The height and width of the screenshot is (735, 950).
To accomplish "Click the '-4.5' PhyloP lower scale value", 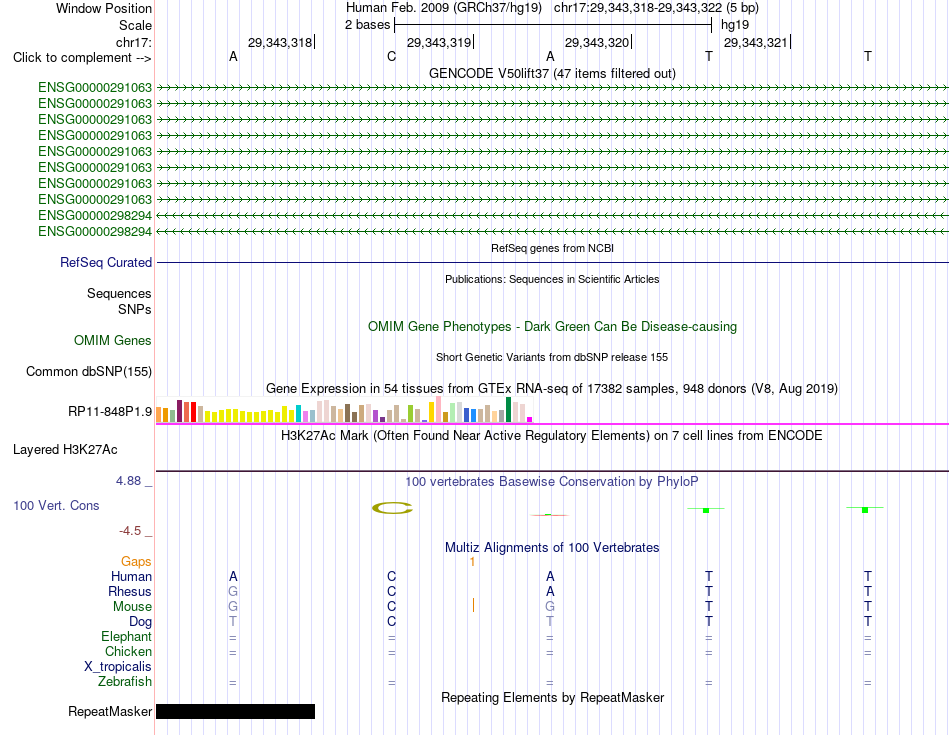I will (x=130, y=531).
